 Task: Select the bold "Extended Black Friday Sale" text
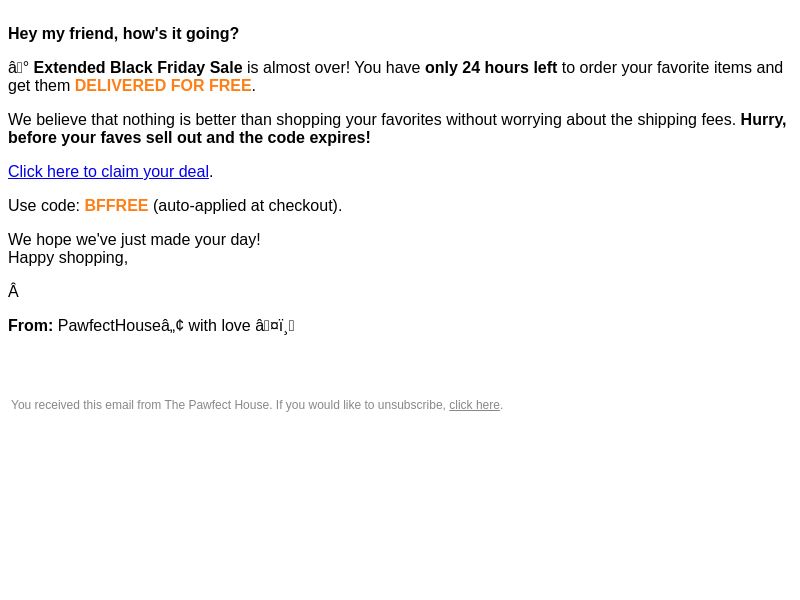point(138,67)
